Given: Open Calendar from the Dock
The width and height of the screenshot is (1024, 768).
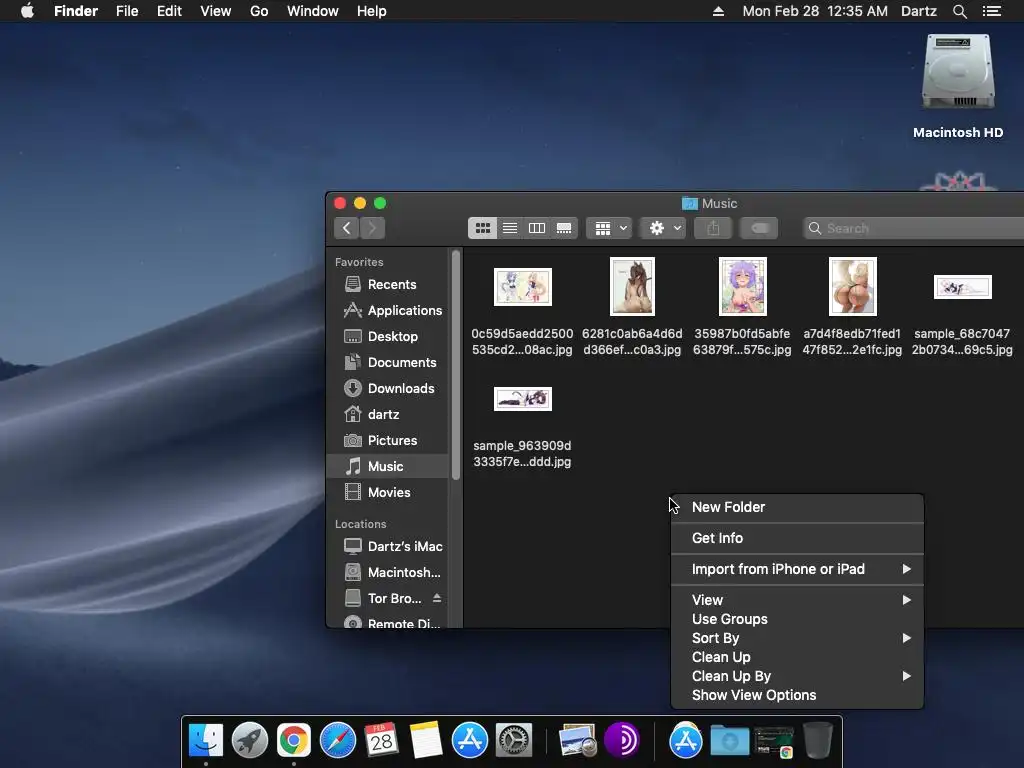Looking at the screenshot, I should point(381,740).
